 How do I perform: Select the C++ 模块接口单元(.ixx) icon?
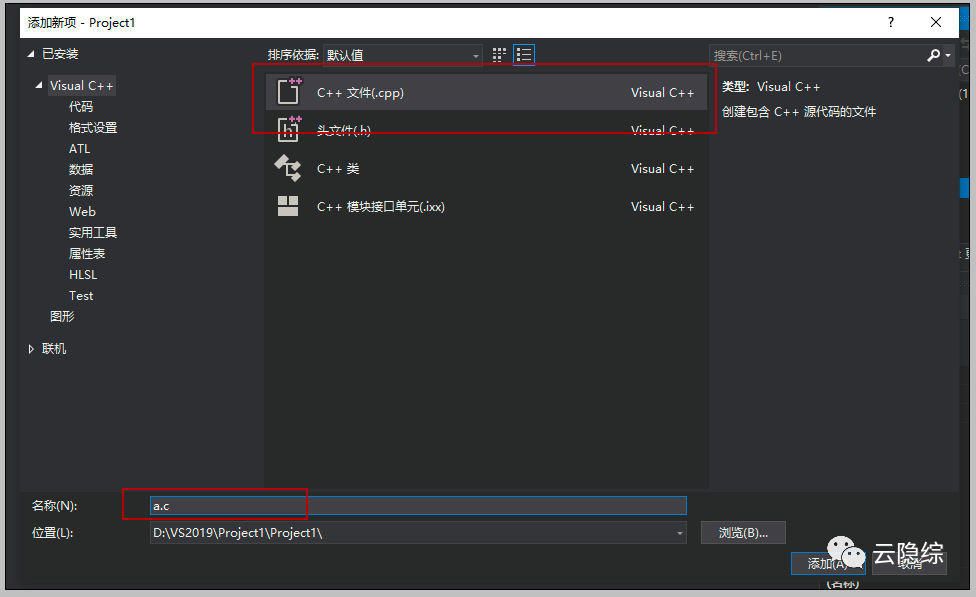288,206
